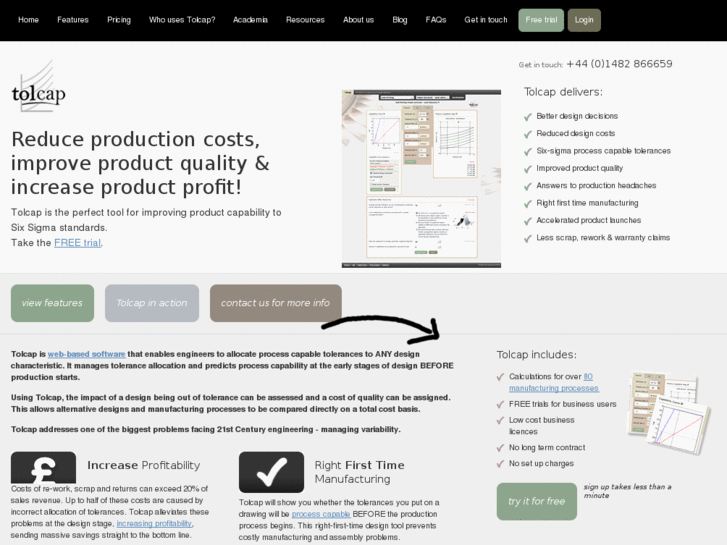Follow the FREE trial link
This screenshot has height=545, width=727.
pyautogui.click(x=77, y=243)
